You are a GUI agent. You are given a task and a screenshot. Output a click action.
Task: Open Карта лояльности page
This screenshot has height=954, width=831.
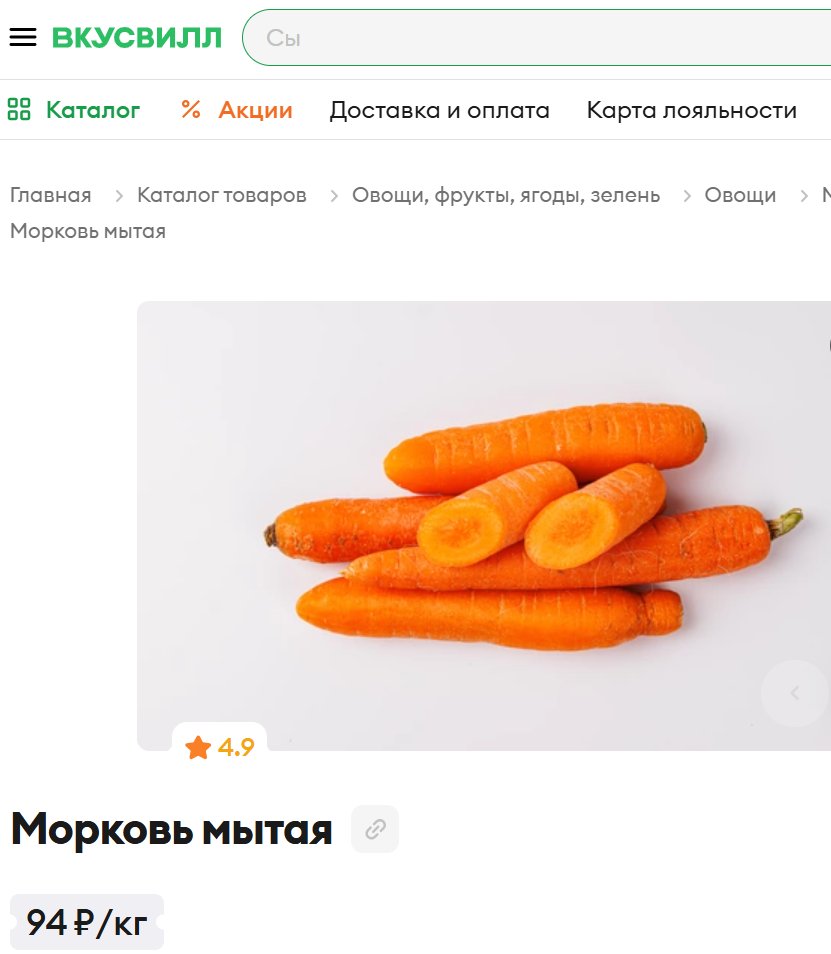coord(692,110)
